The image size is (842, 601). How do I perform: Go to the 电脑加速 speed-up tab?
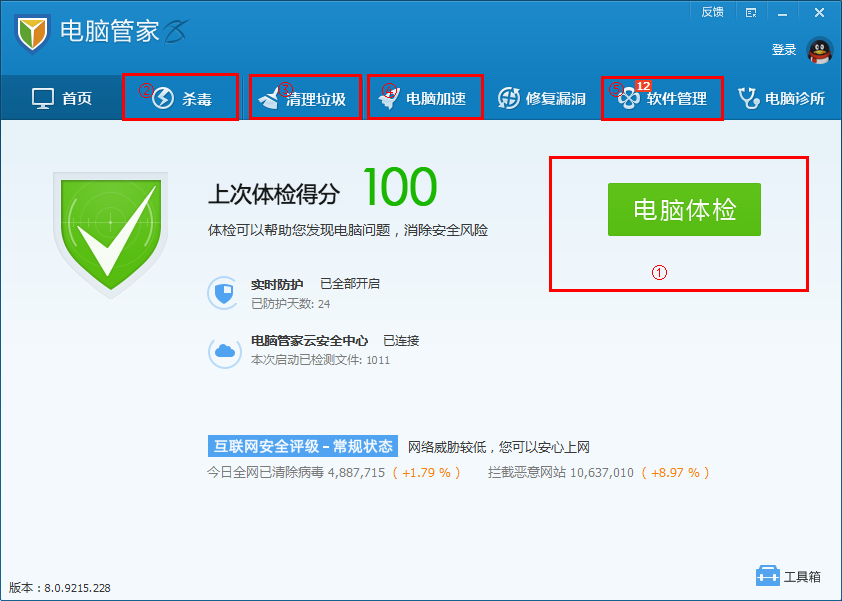[x=422, y=98]
